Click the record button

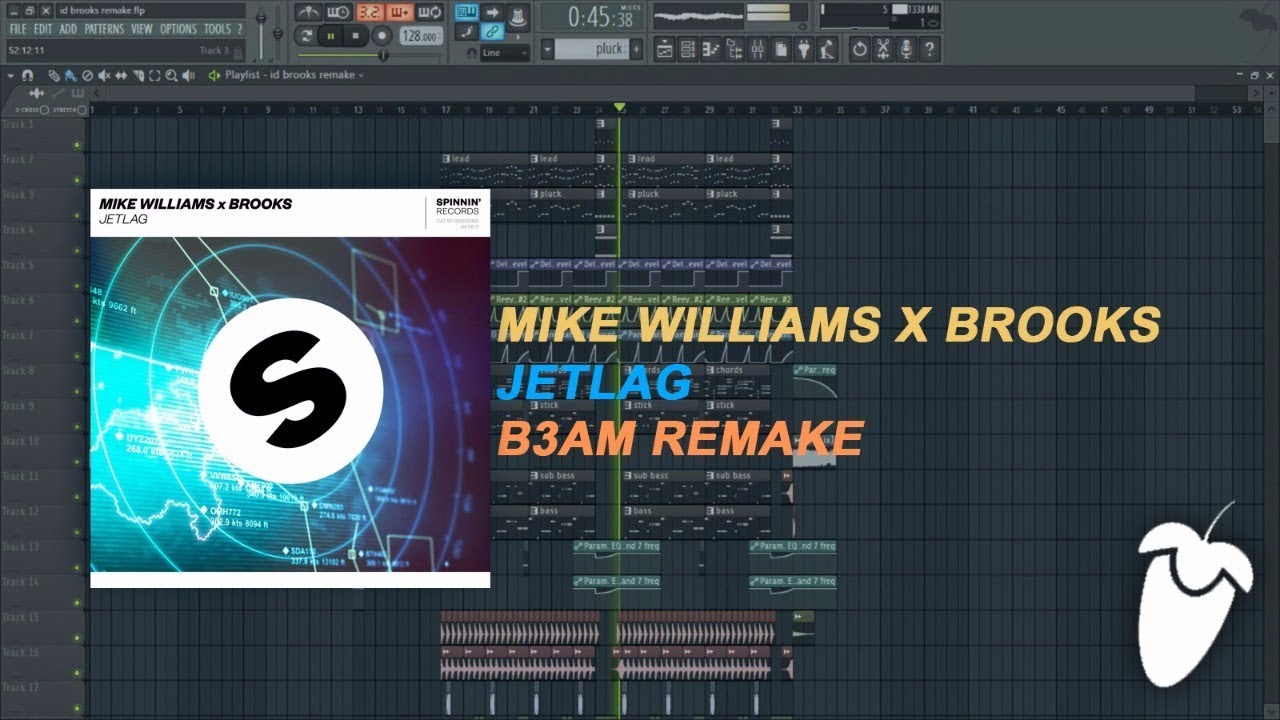[382, 36]
